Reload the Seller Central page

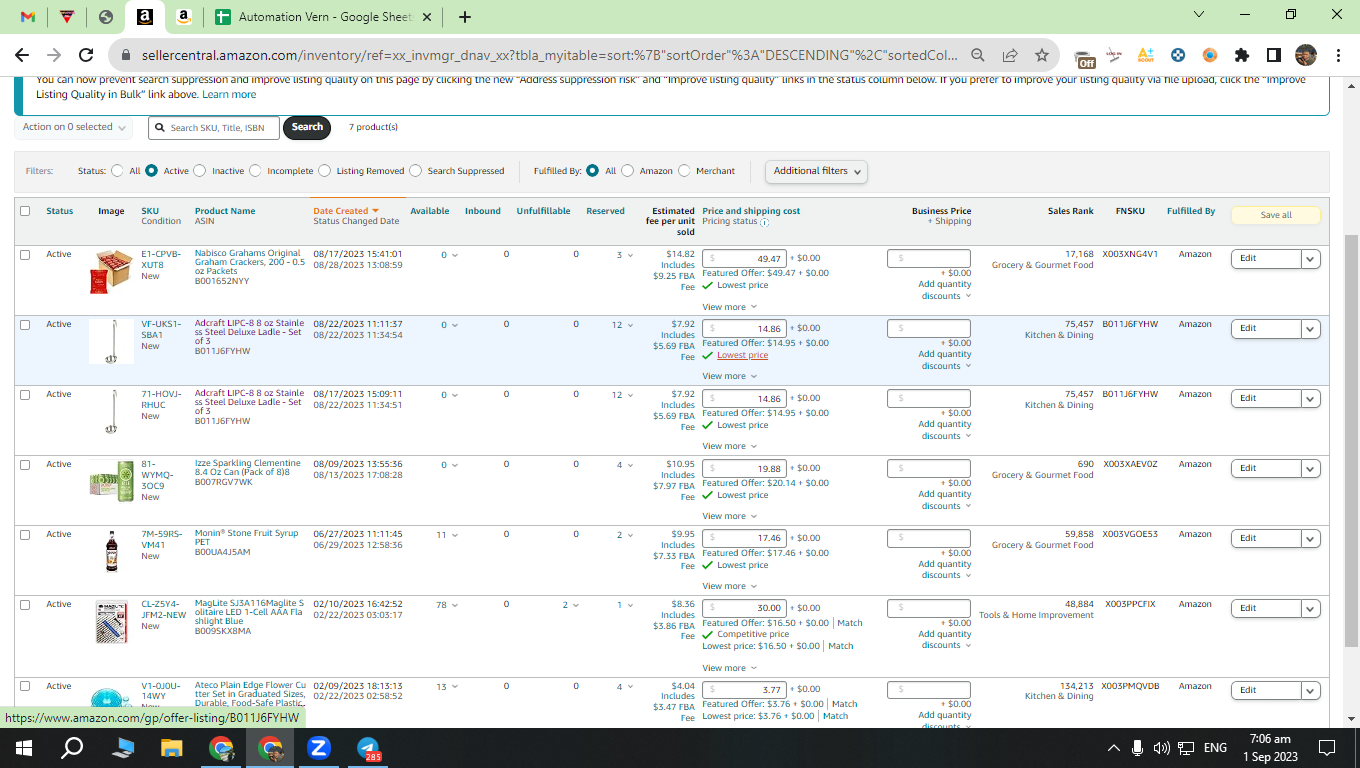86,55
